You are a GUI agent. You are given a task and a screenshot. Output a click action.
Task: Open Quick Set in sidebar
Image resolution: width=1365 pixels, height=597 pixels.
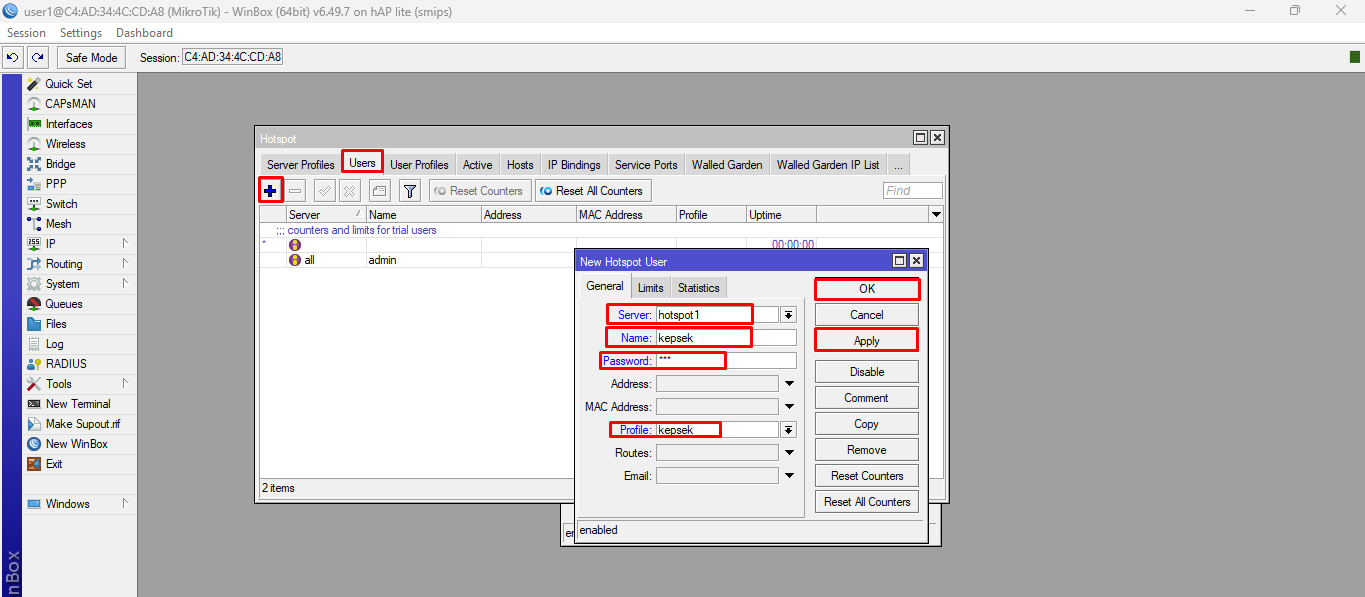(68, 84)
